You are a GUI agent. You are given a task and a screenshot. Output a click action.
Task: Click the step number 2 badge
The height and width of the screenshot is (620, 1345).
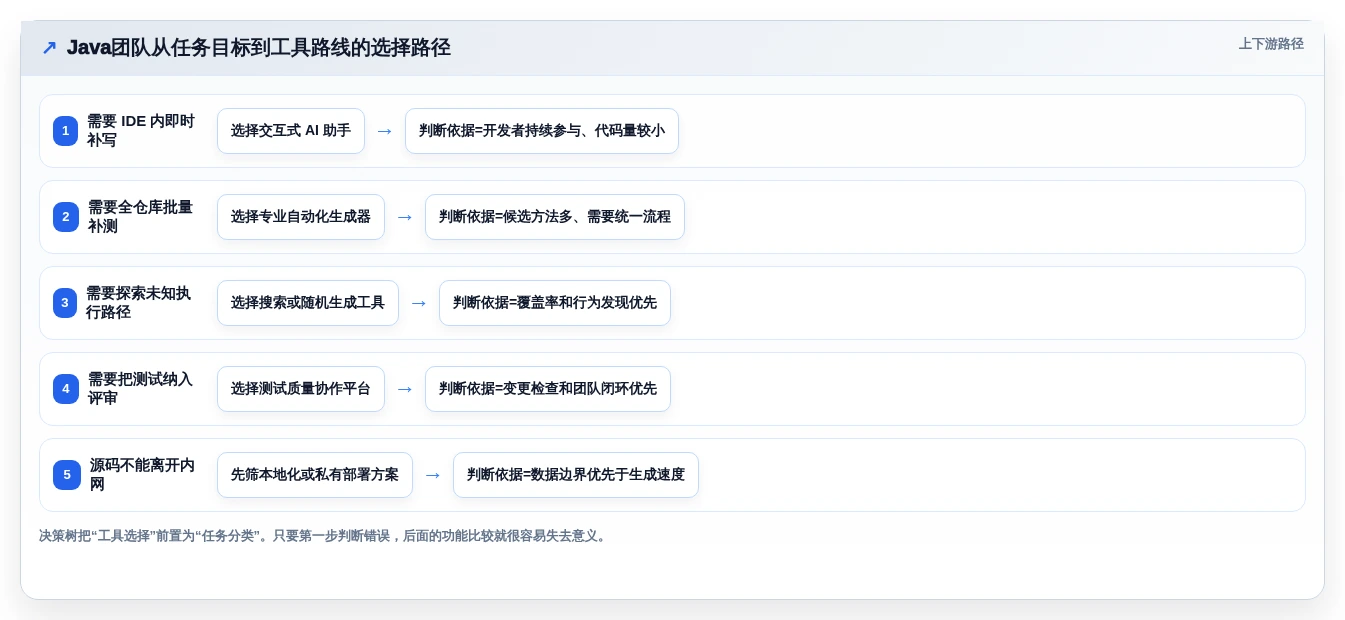point(65,217)
